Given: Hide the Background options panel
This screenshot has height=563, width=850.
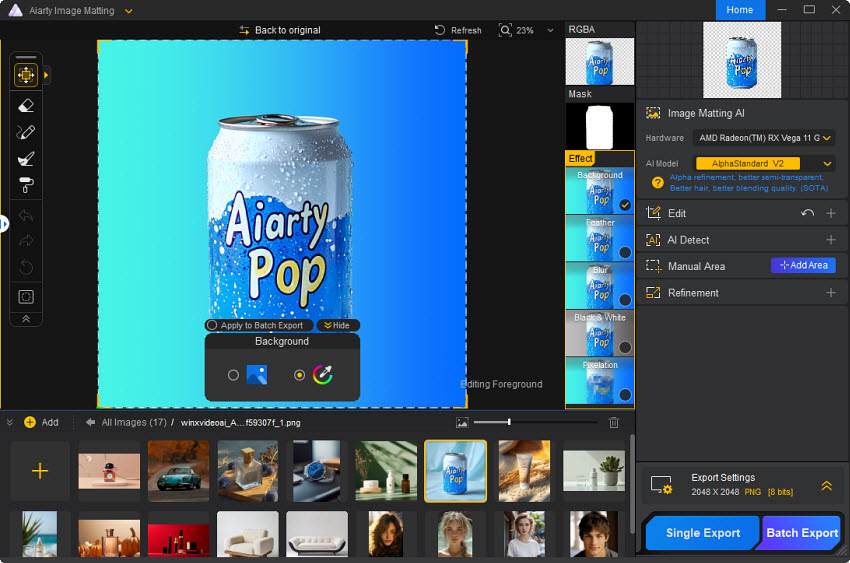Looking at the screenshot, I should 337,325.
